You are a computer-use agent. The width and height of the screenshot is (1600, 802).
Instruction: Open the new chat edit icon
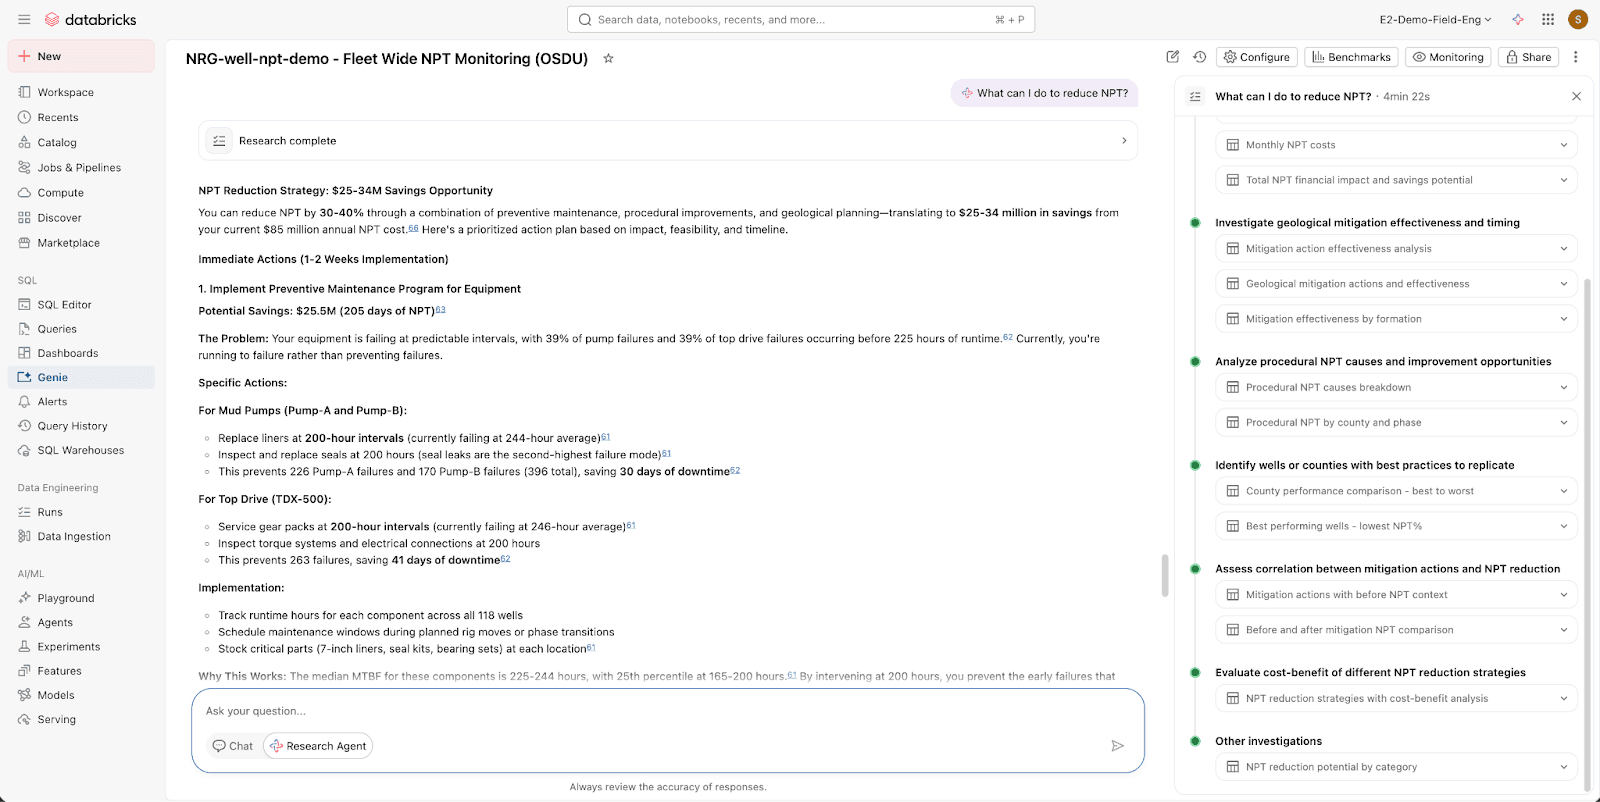[x=1173, y=57]
